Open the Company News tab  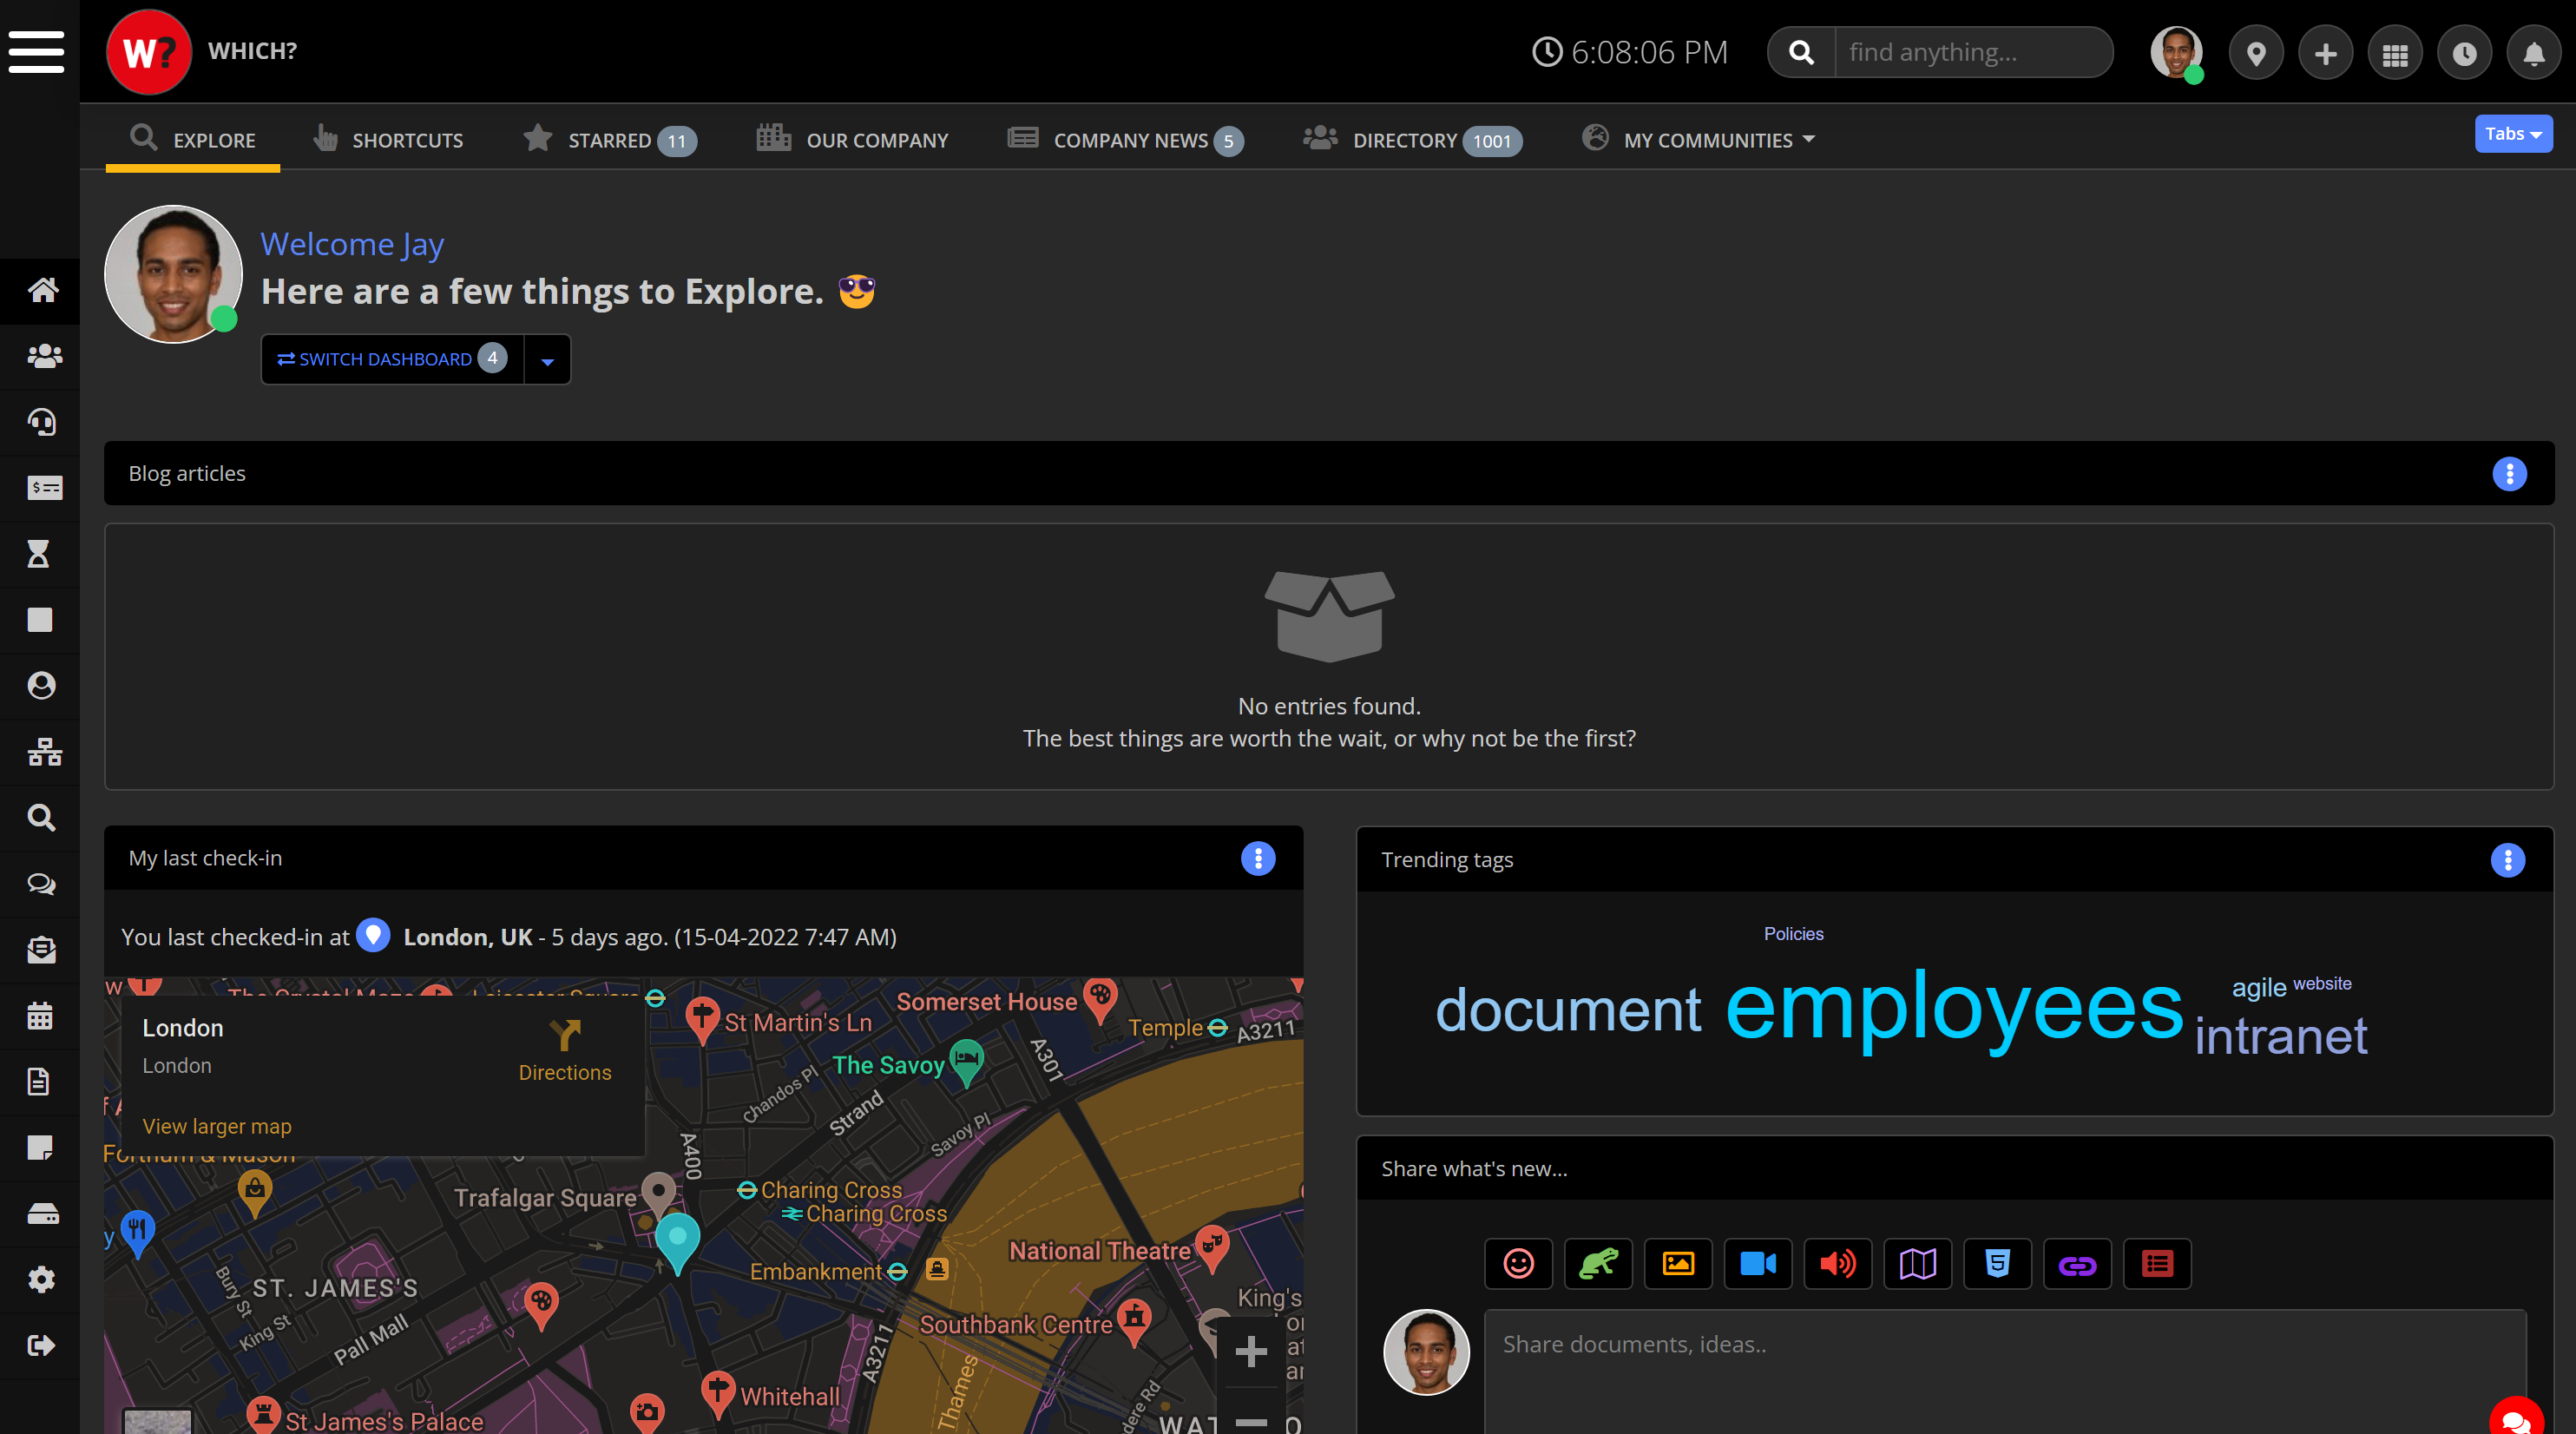point(1130,140)
